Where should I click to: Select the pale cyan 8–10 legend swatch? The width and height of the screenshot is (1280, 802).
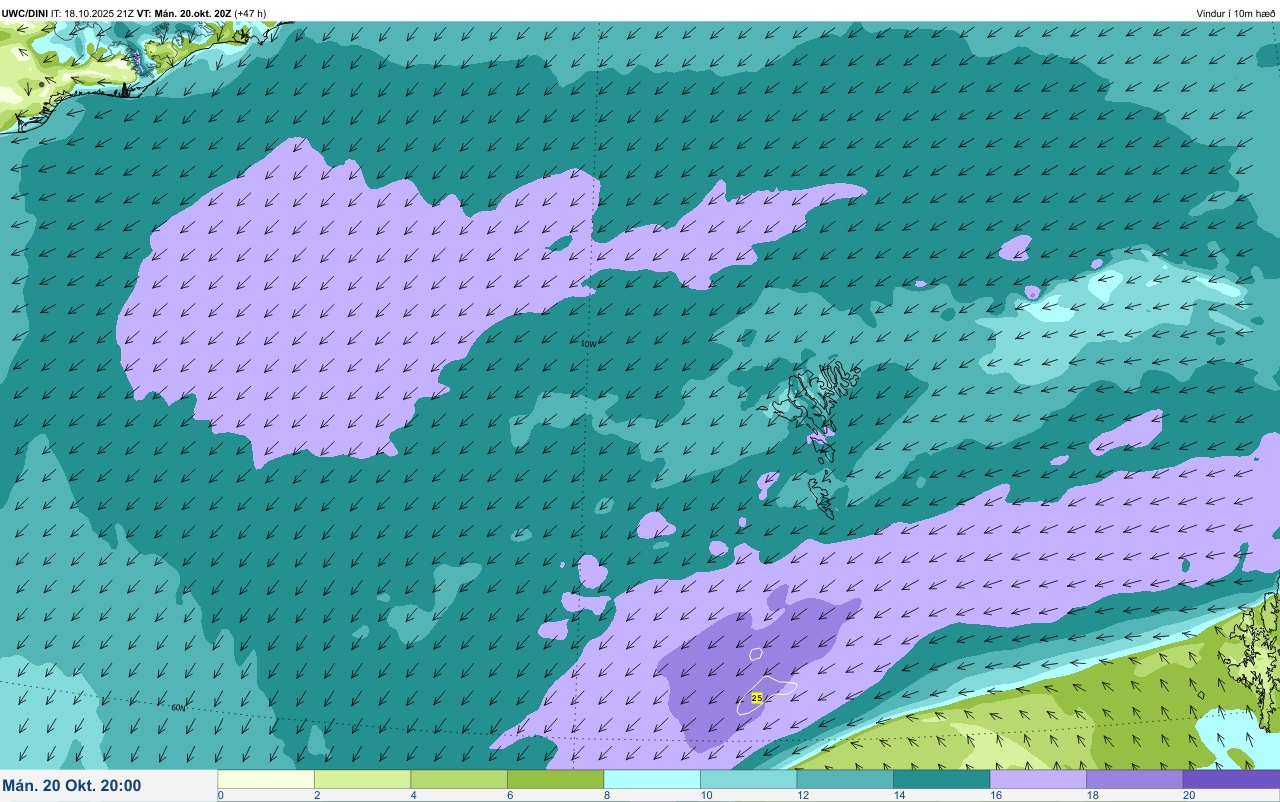(652, 779)
